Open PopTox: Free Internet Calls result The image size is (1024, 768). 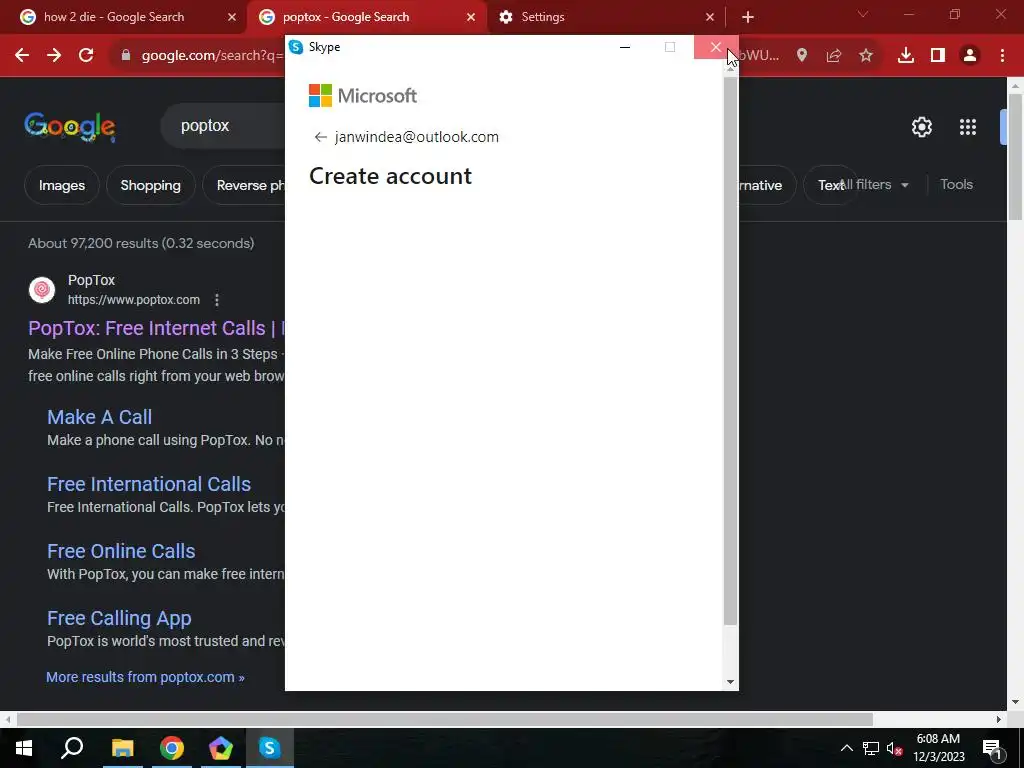click(157, 328)
